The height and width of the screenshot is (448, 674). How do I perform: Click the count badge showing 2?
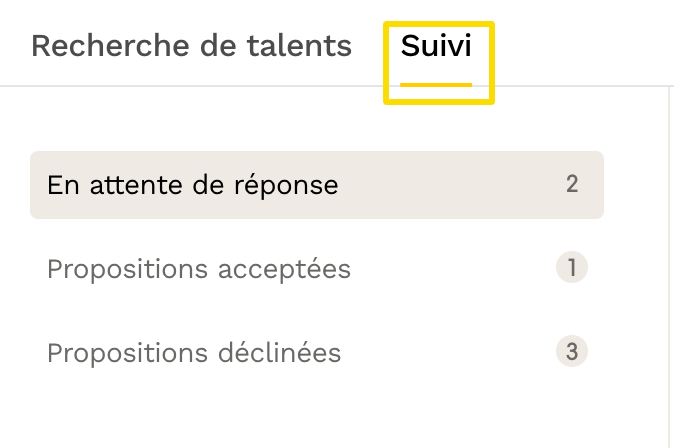coord(572,185)
